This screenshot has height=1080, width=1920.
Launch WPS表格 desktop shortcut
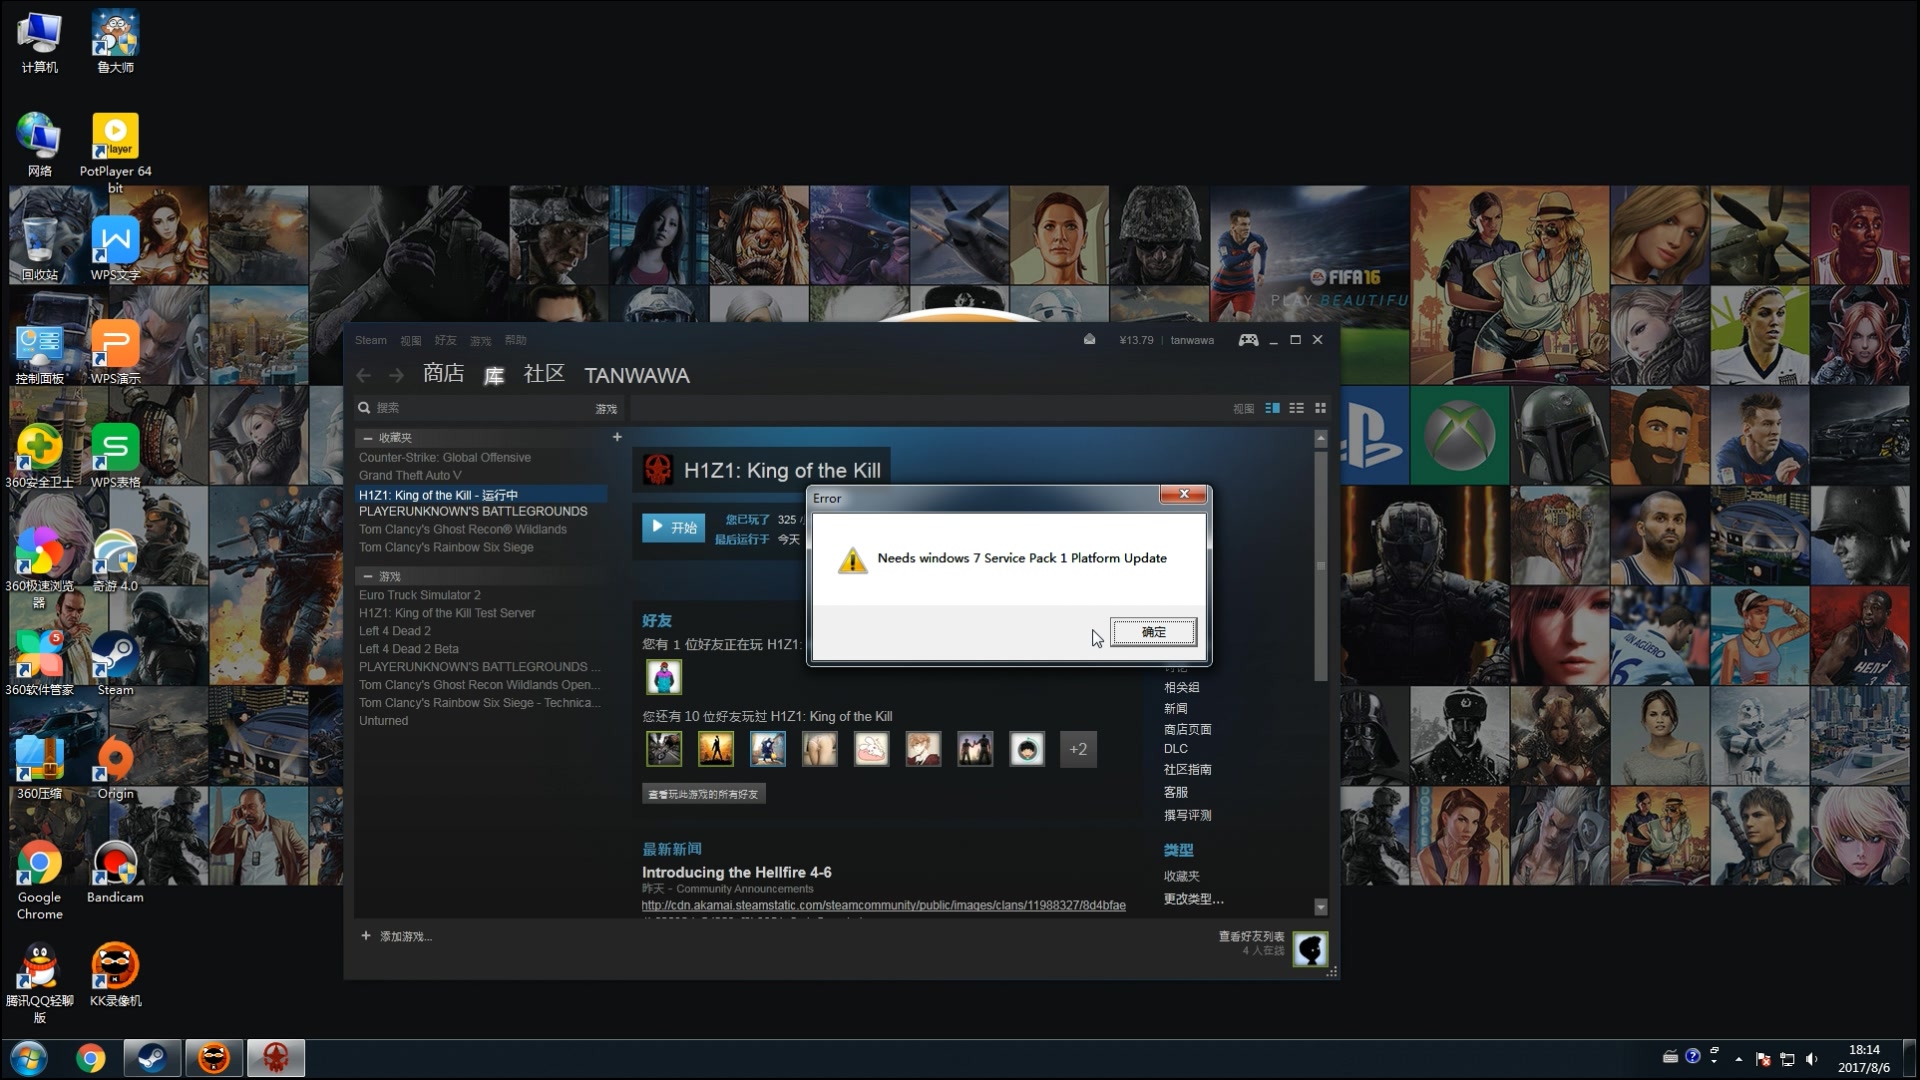115,456
